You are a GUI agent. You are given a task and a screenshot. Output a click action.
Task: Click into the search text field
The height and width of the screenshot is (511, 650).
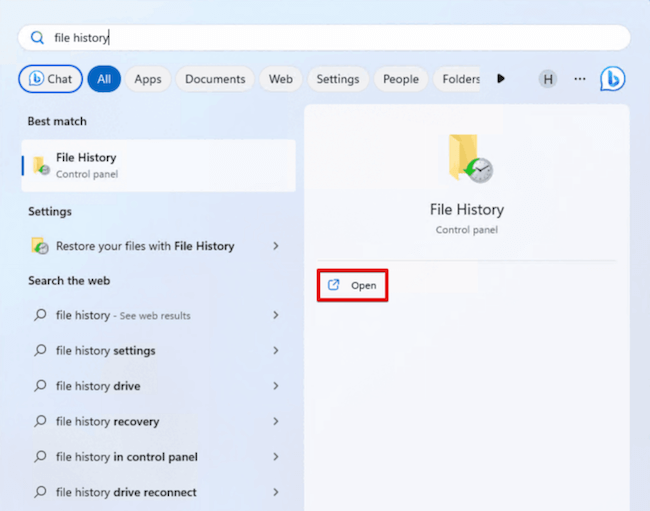coord(330,38)
